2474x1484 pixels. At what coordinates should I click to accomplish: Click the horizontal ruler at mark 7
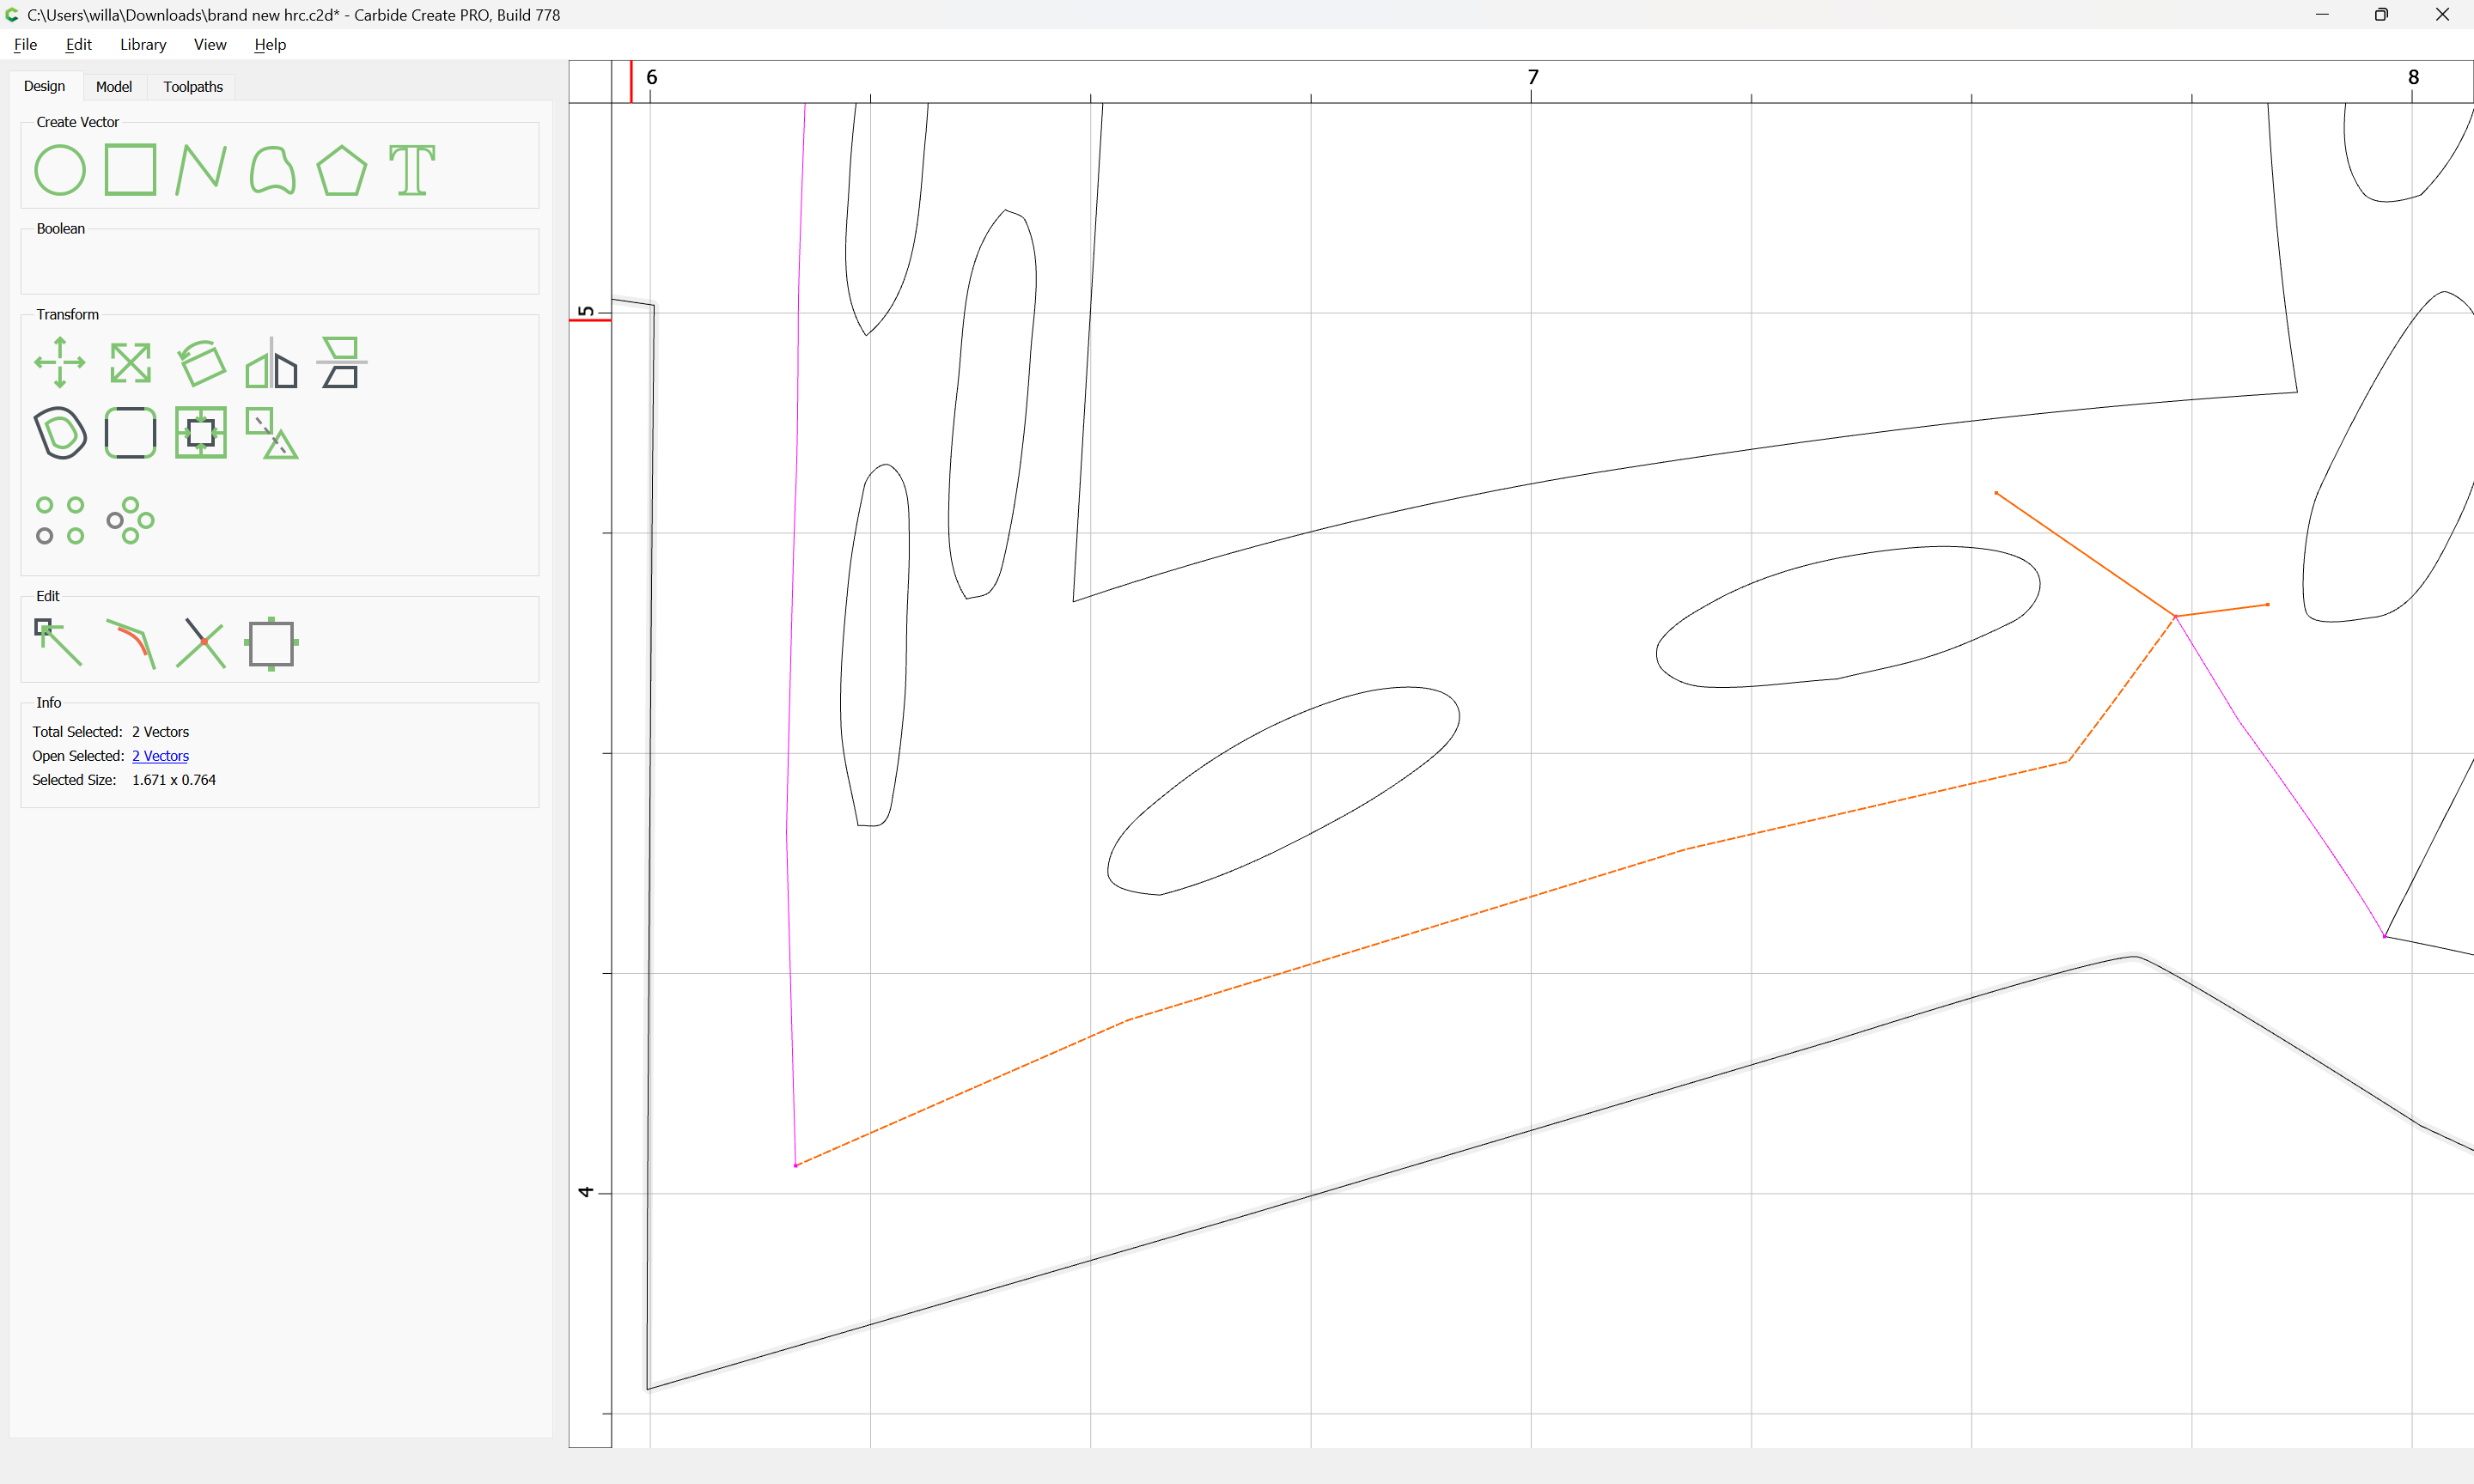tap(1532, 78)
